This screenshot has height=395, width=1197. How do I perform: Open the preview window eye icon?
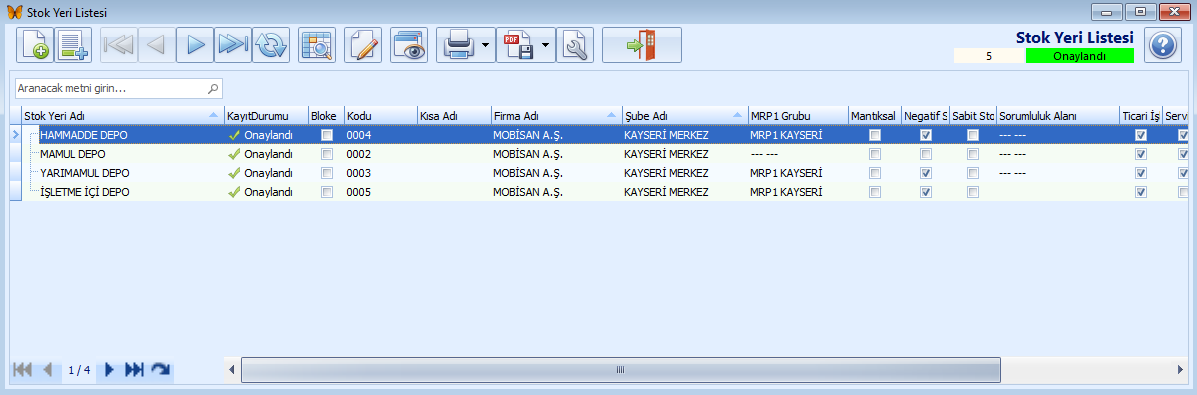click(x=408, y=45)
